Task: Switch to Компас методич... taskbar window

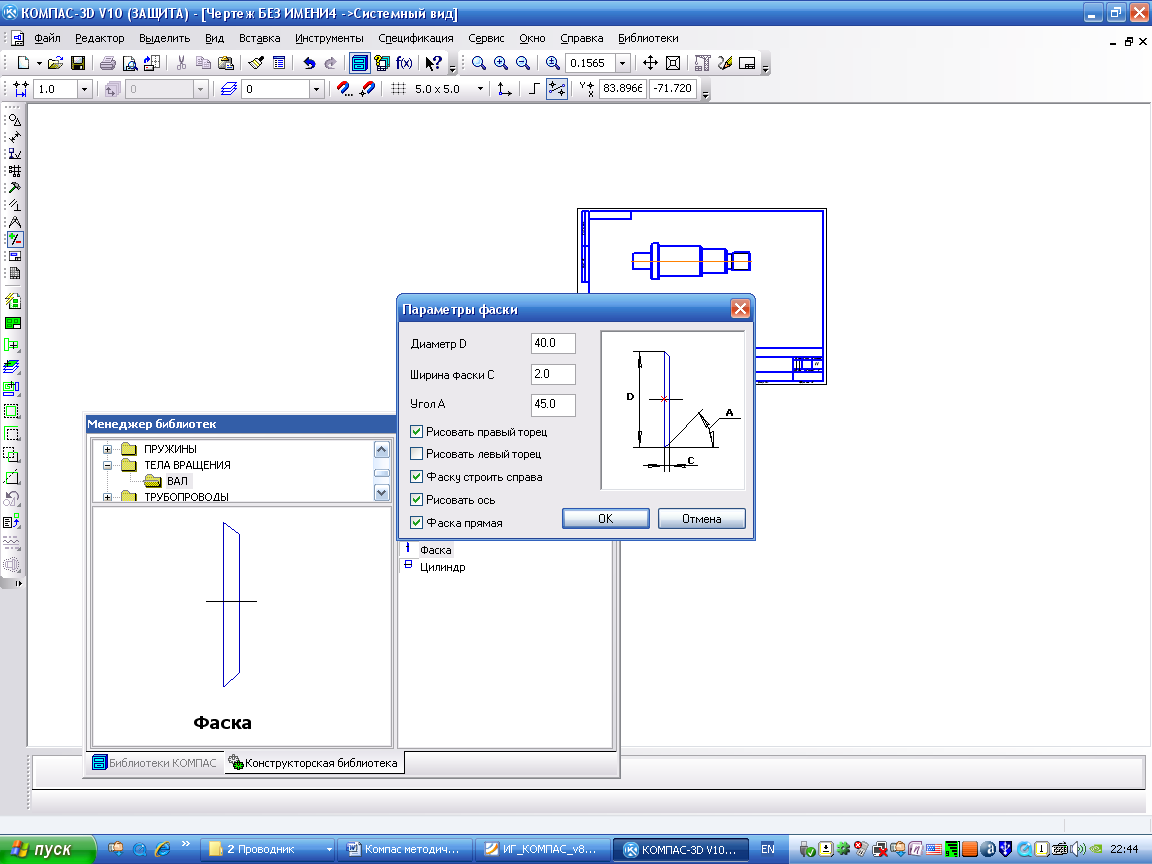Action: pyautogui.click(x=404, y=849)
